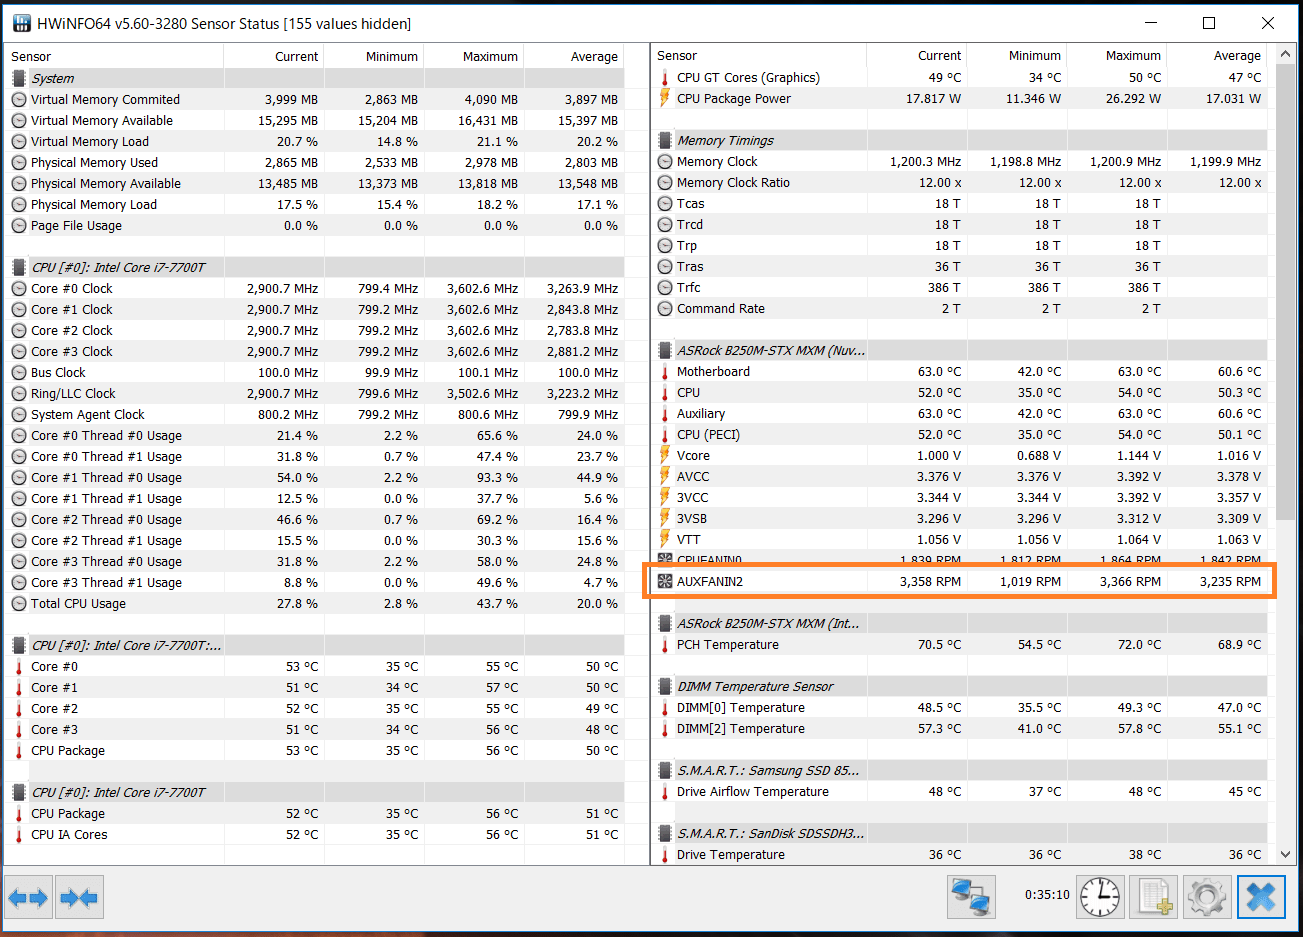Screen dimensions: 1303x937
Task: Select the Tras timing row
Action: pyautogui.click(x=961, y=266)
